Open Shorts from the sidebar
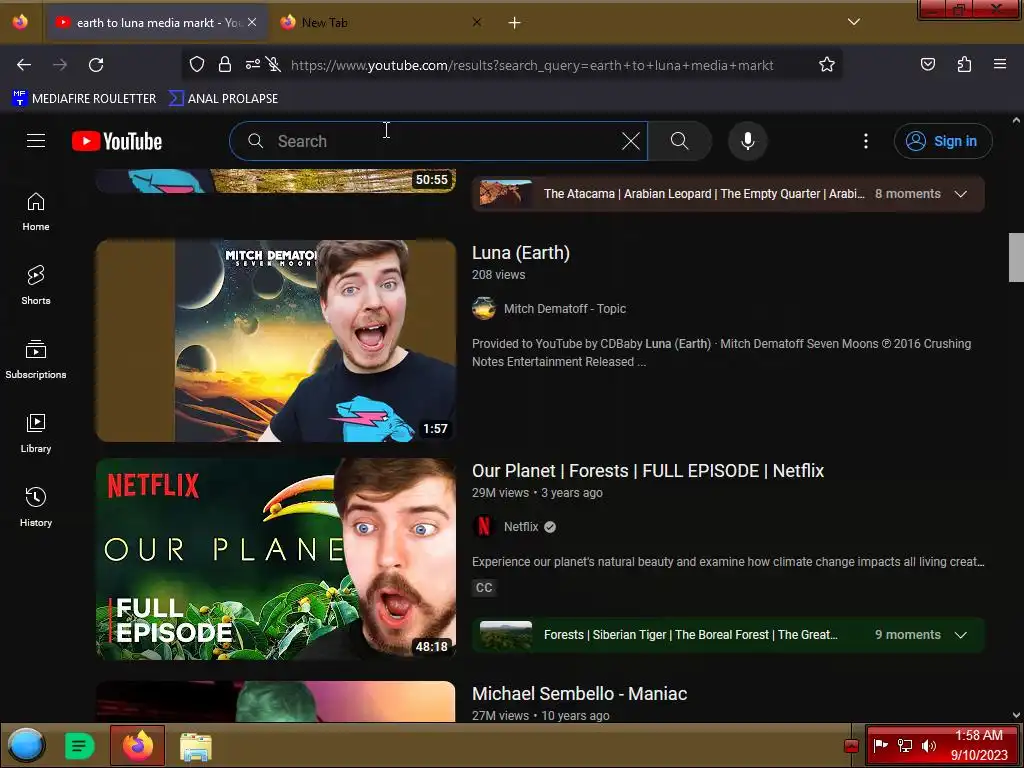The image size is (1024, 768). tap(36, 285)
